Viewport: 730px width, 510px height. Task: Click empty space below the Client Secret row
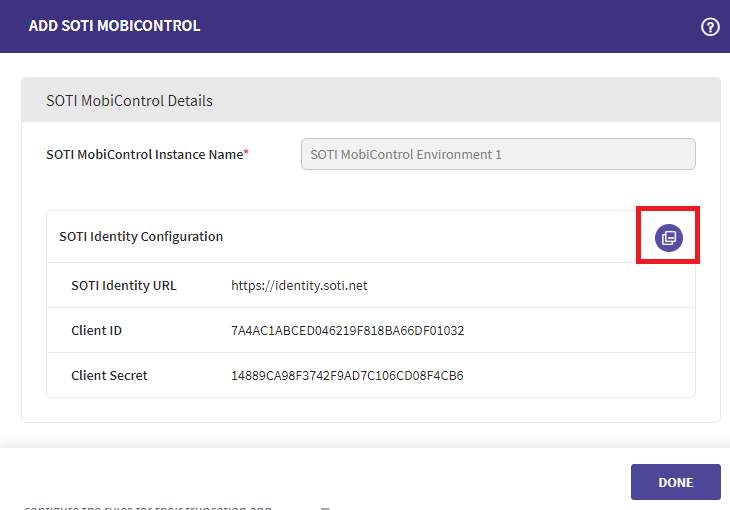370,410
